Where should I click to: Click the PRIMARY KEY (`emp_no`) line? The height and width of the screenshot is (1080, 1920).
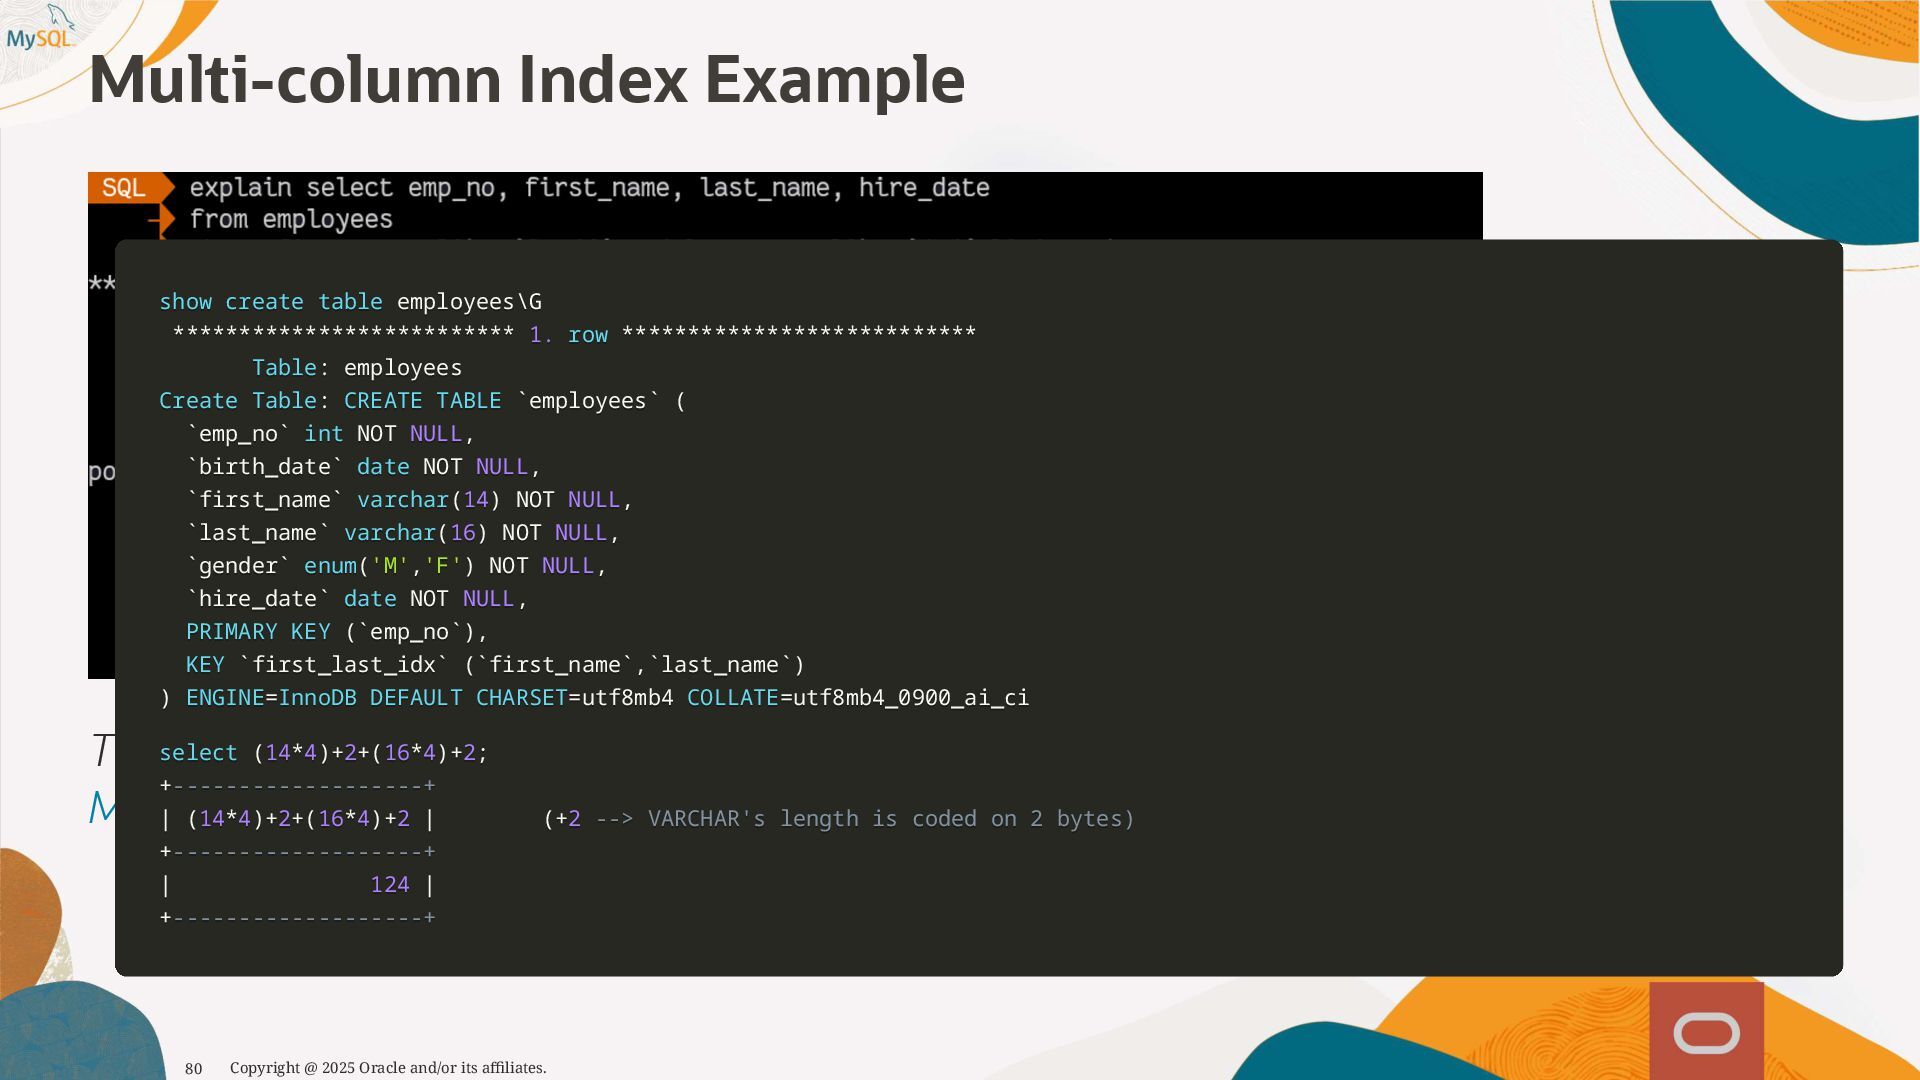point(336,632)
